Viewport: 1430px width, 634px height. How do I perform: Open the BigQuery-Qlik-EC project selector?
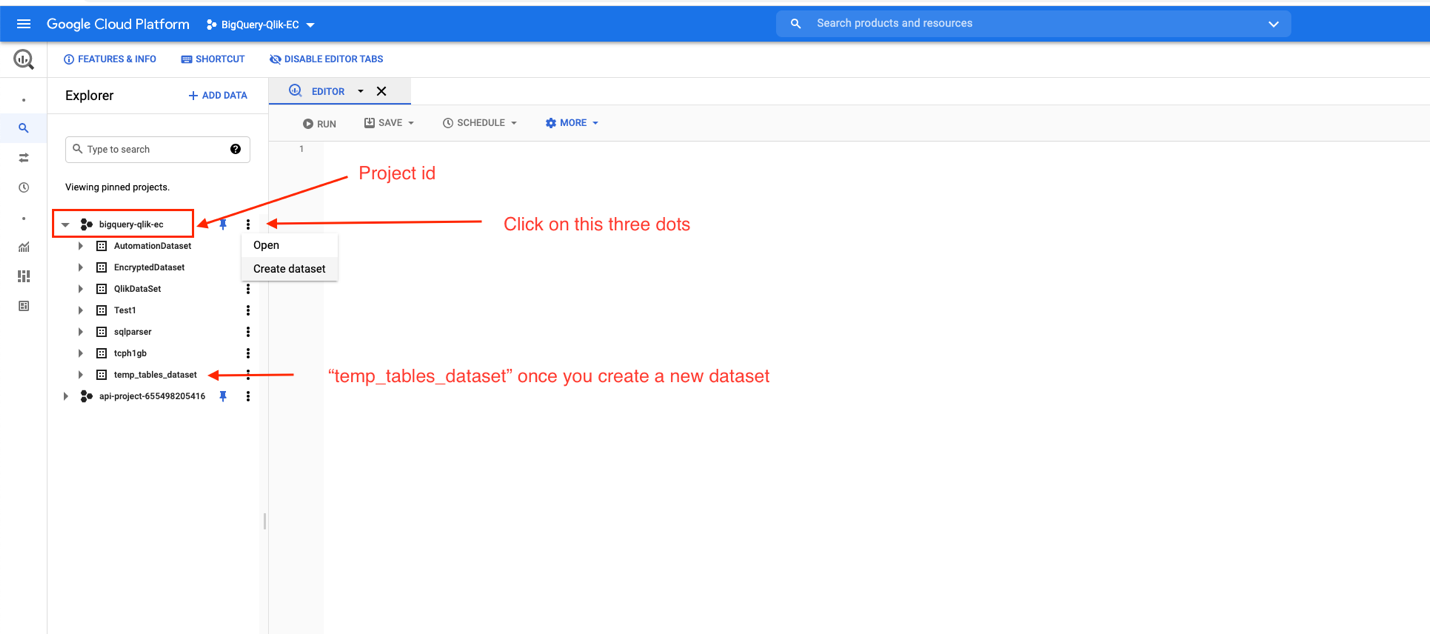coord(260,25)
